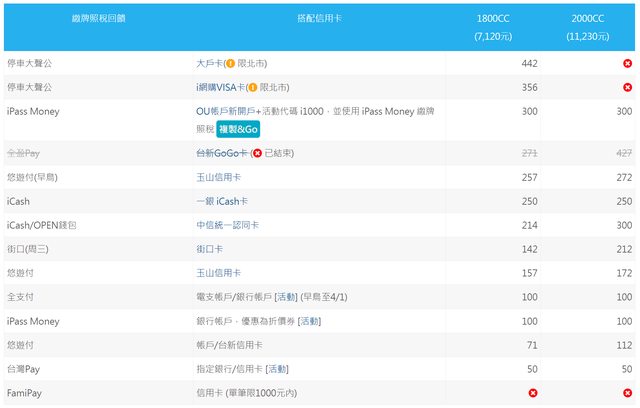Click the red ended icon beside 台新GoGo卡
The height and width of the screenshot is (408, 640).
click(257, 153)
